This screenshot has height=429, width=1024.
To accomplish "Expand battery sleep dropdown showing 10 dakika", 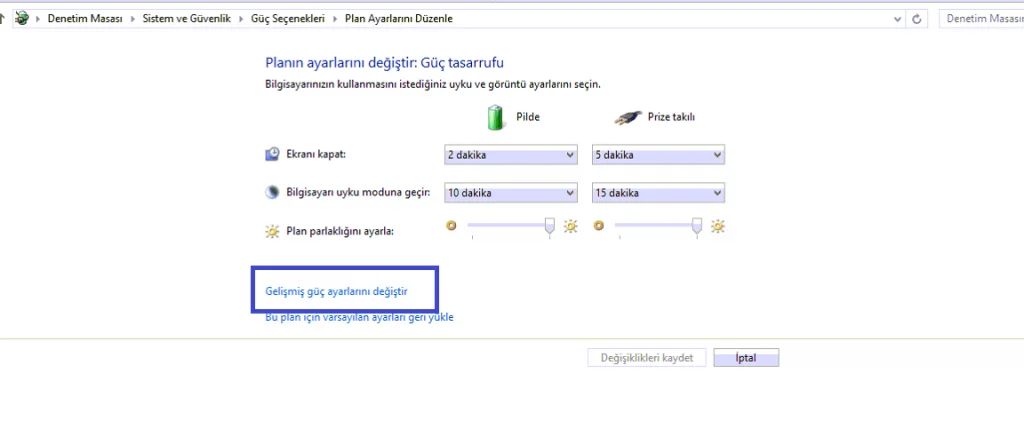I will click(510, 193).
